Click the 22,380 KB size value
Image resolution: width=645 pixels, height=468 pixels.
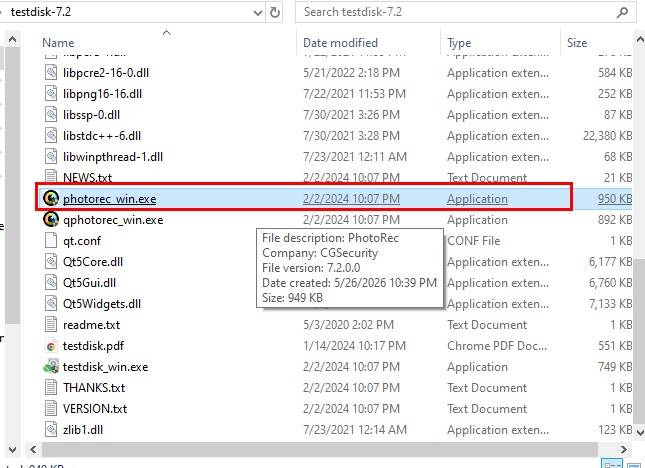[607, 136]
